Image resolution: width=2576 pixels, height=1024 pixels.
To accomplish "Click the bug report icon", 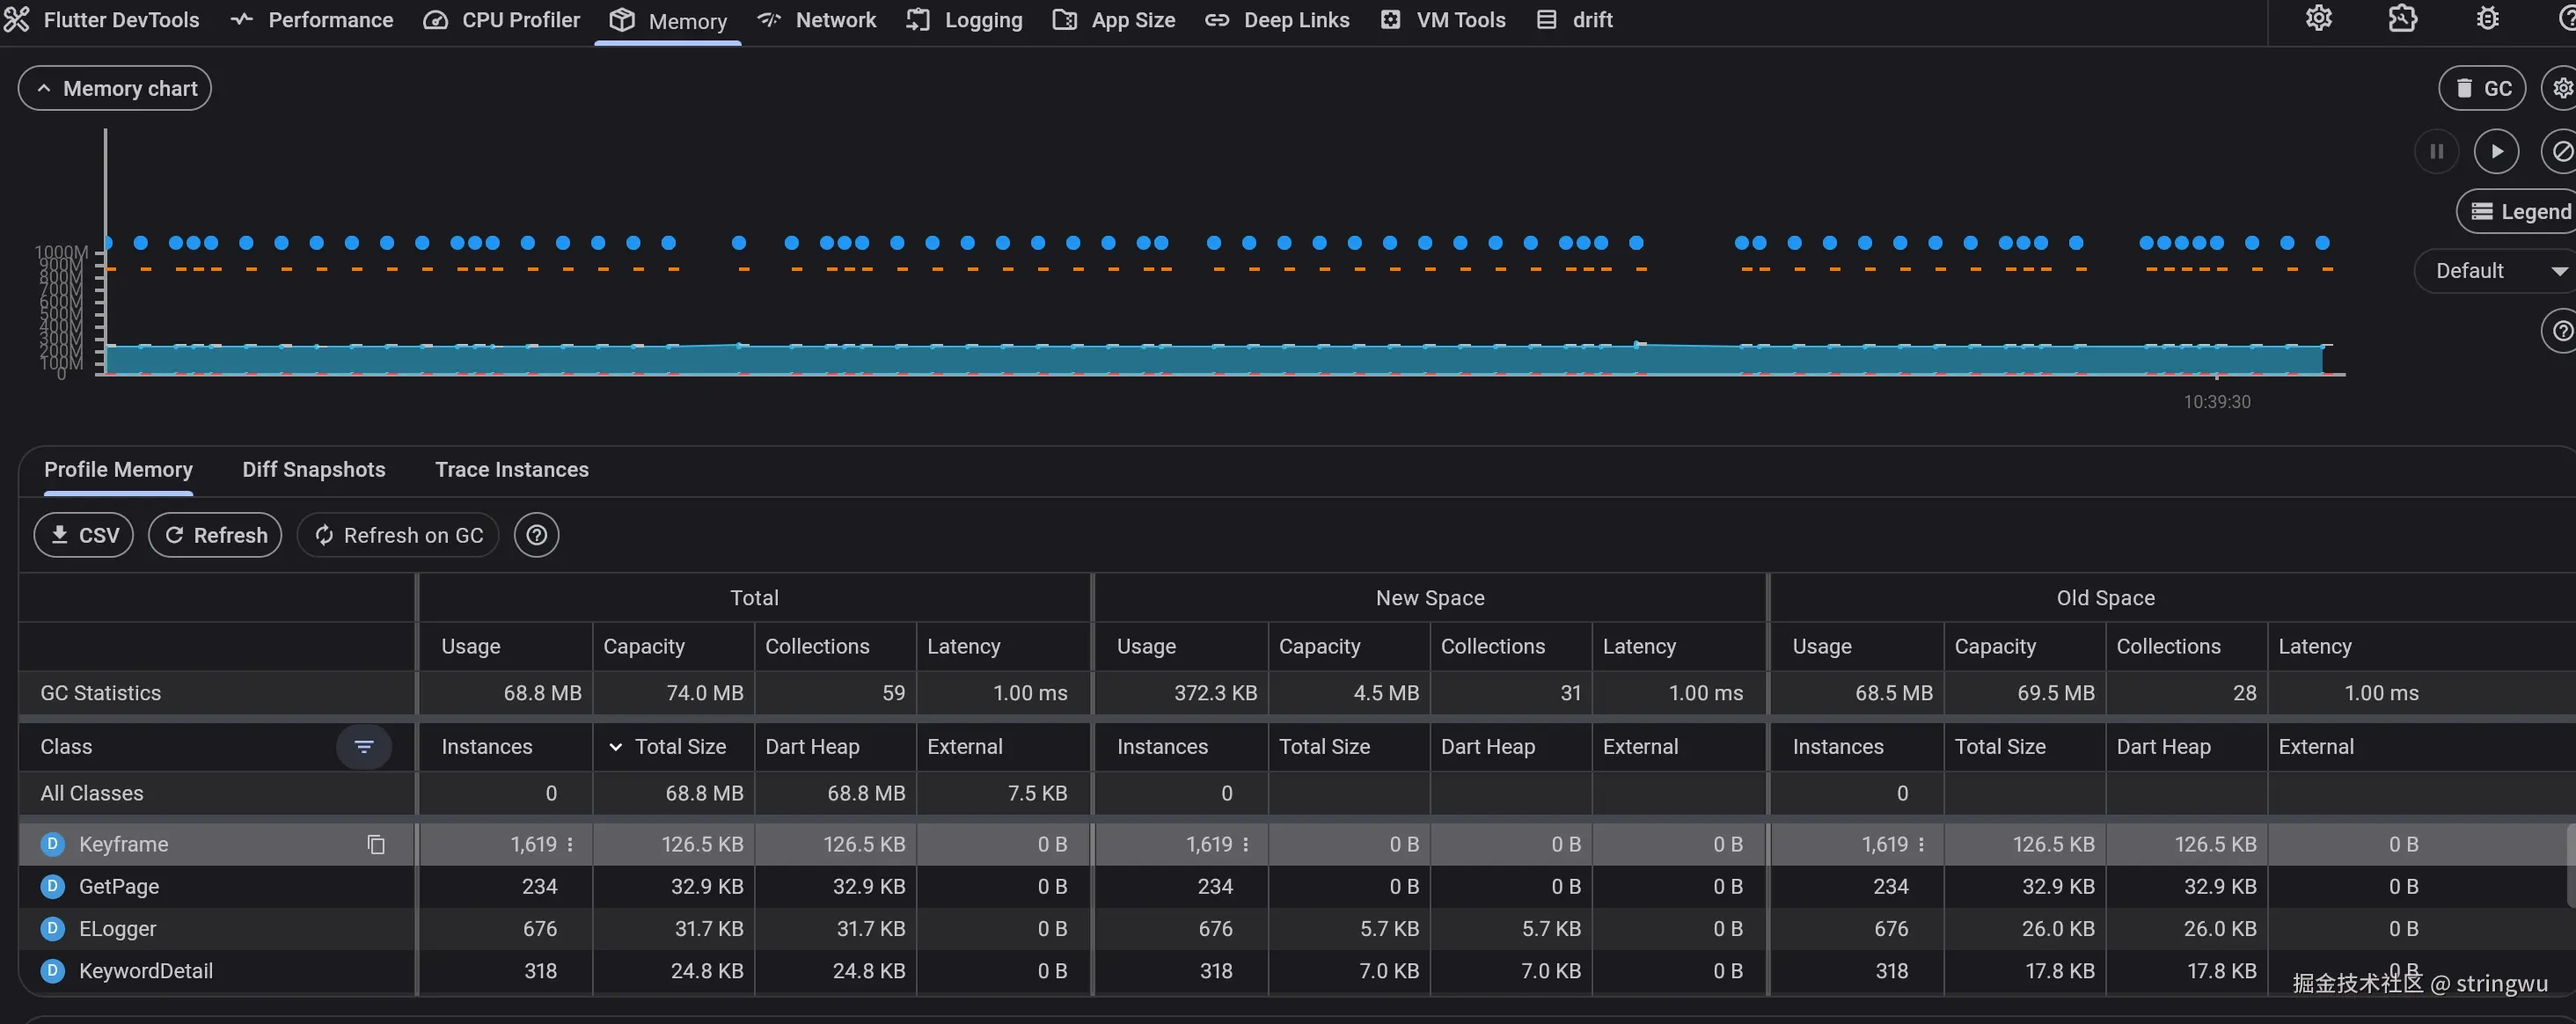I will 2487,19.
